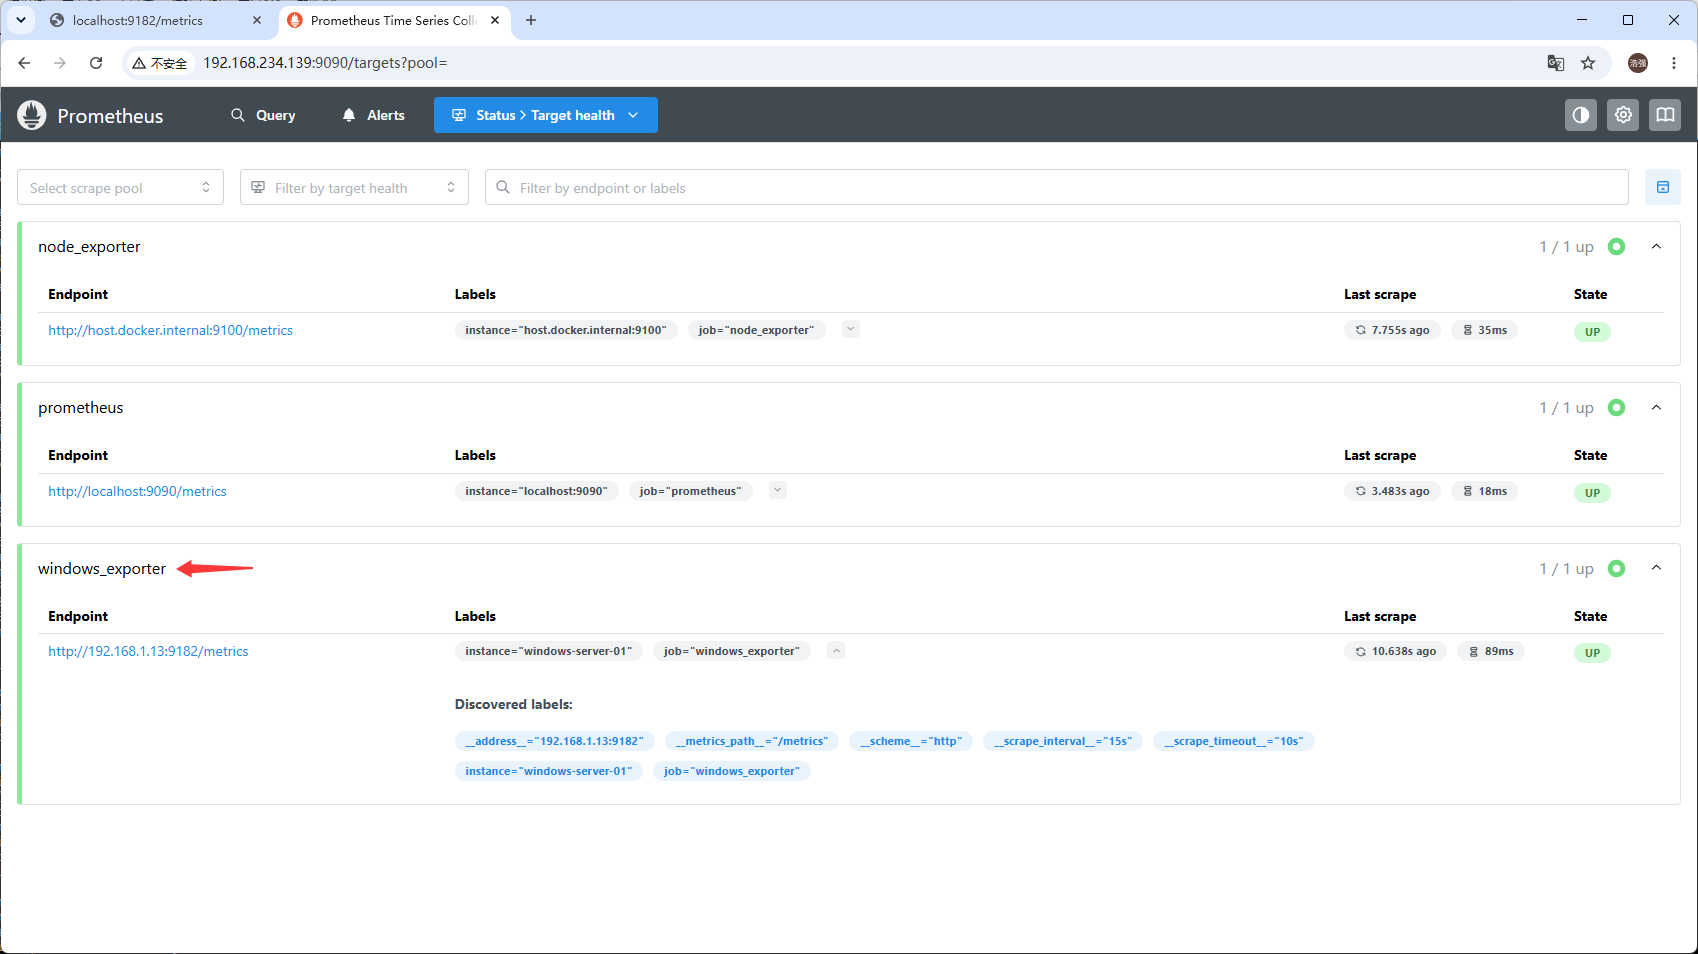Click the collapse-all pools icon button
1698x954 pixels.
point(1663,187)
